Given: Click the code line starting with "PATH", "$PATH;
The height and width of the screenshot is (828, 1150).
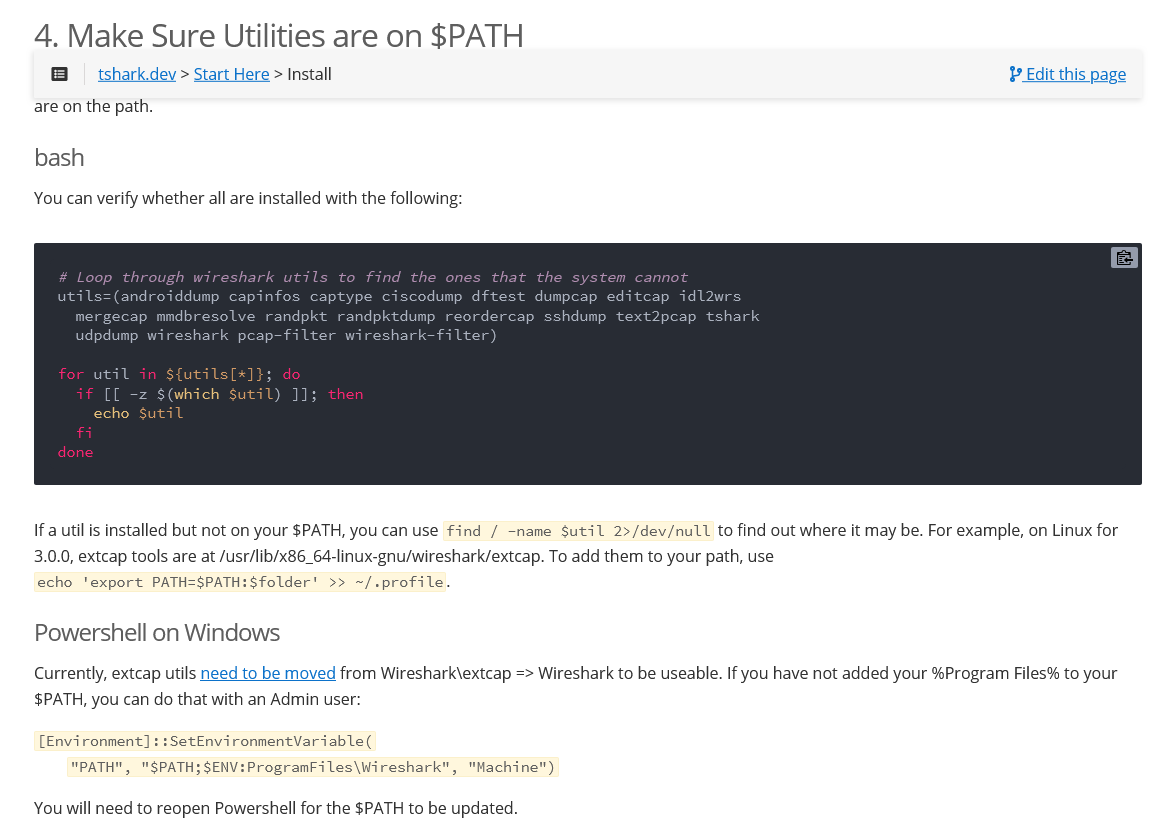Looking at the screenshot, I should (x=312, y=767).
